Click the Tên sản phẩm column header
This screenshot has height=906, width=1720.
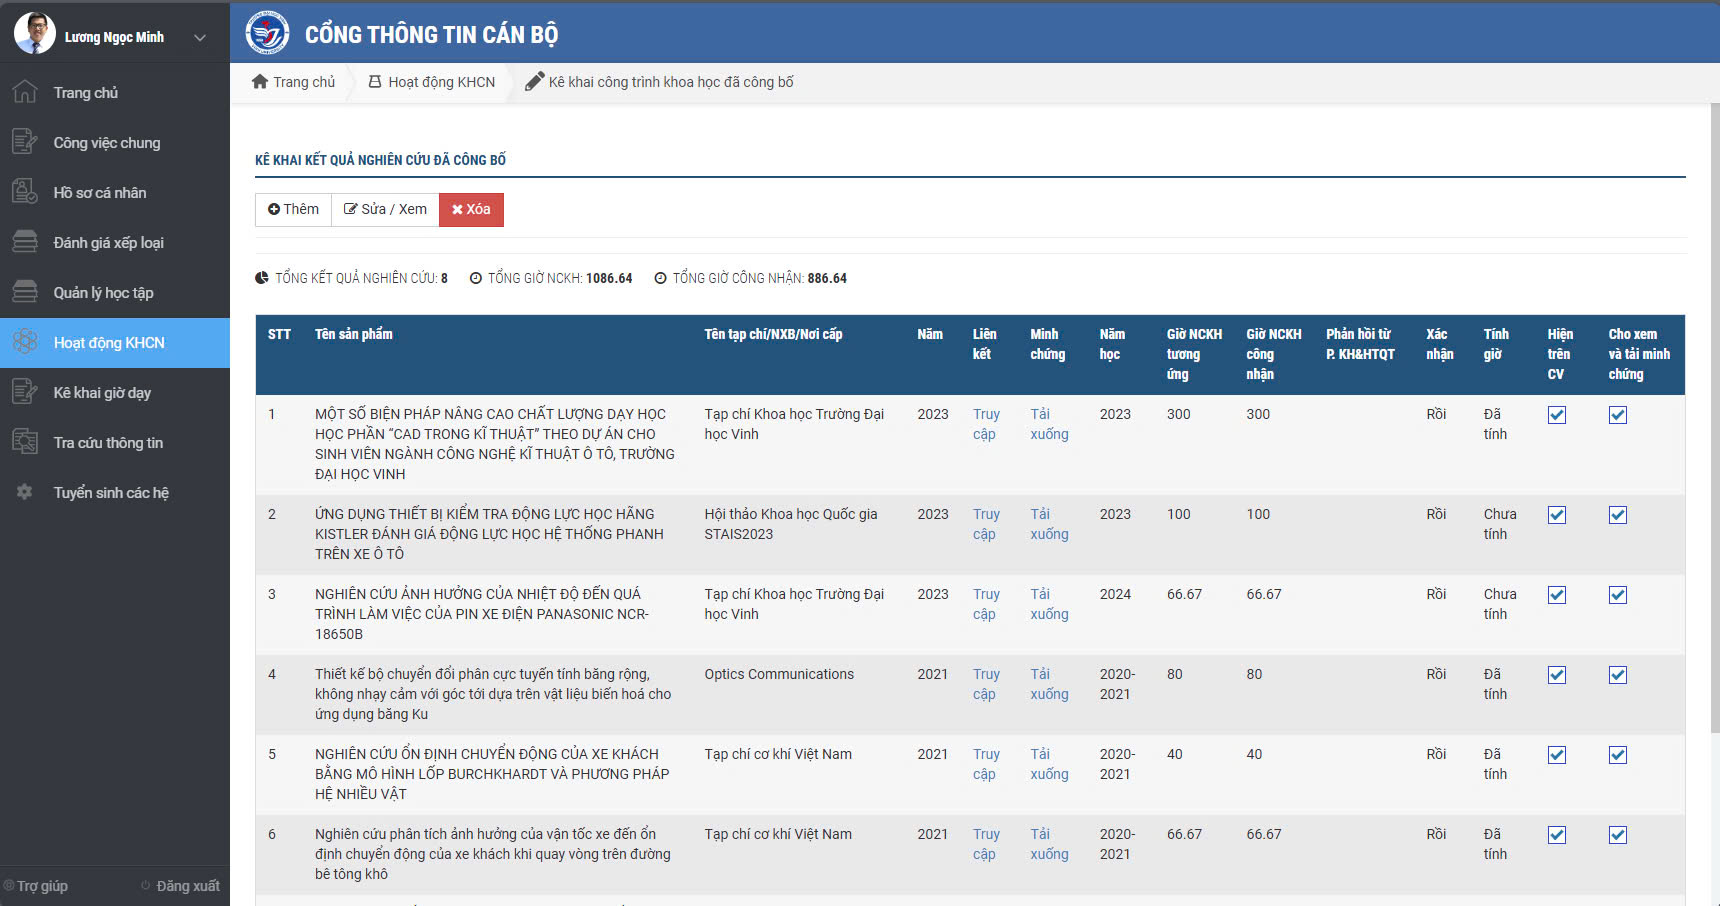pyautogui.click(x=354, y=334)
